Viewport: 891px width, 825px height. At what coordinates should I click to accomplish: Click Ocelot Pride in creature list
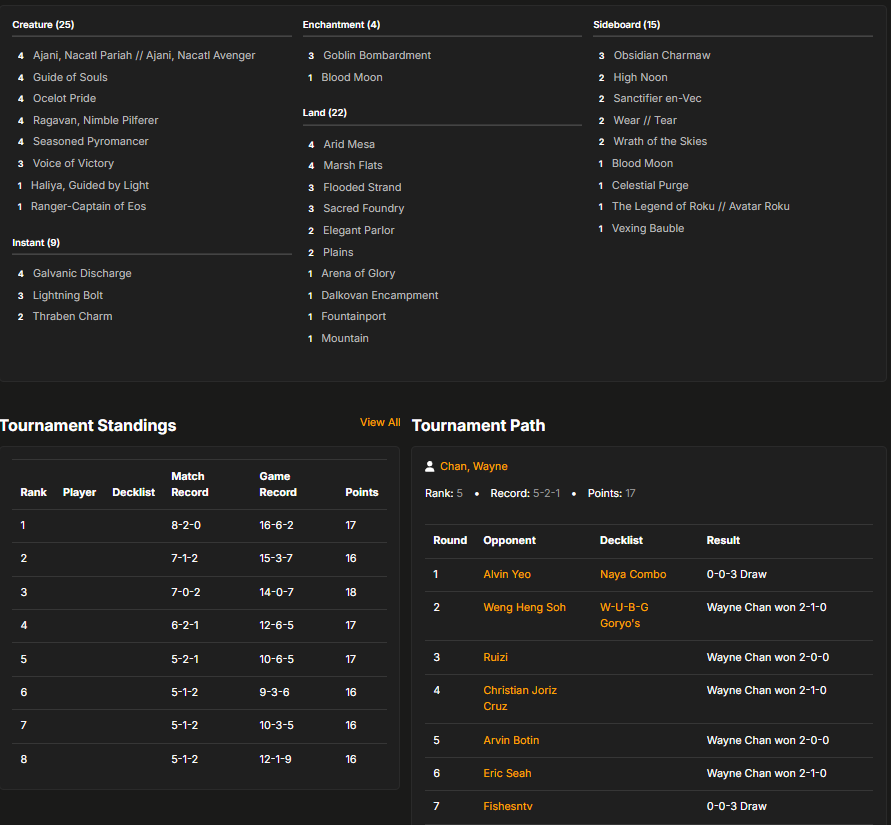[64, 98]
